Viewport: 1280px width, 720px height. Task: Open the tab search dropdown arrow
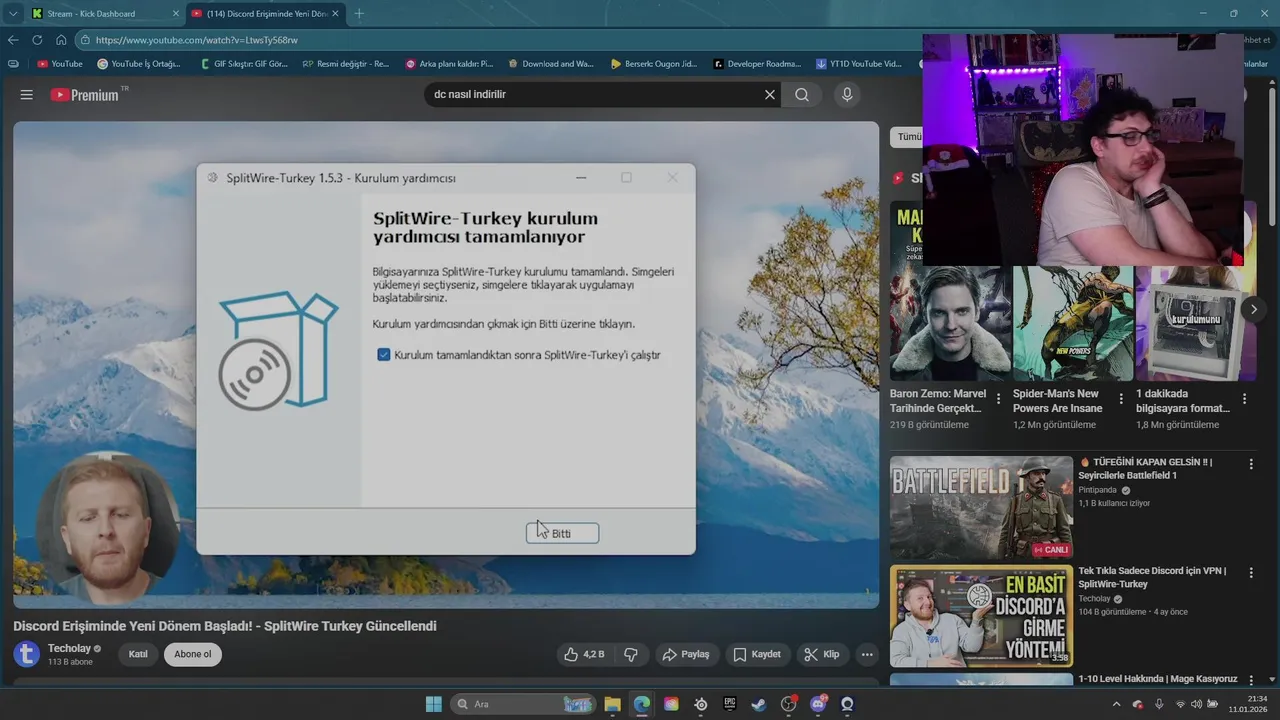13,13
